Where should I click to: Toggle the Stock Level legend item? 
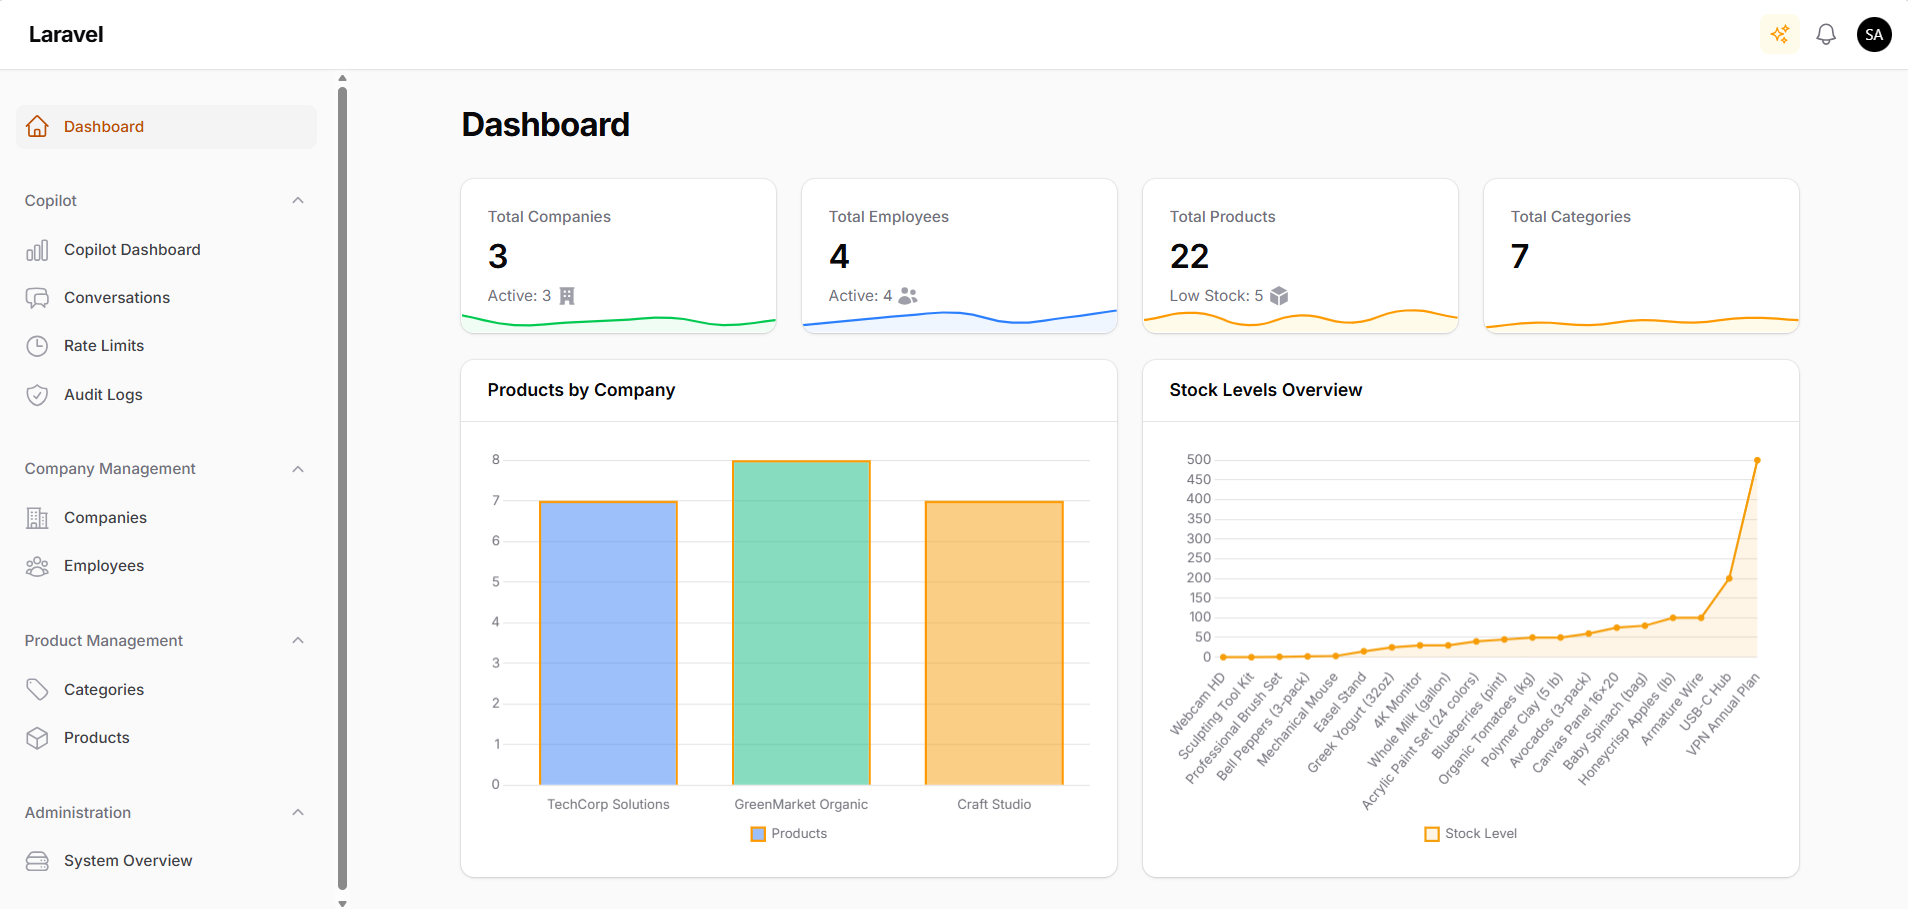[x=1470, y=834]
